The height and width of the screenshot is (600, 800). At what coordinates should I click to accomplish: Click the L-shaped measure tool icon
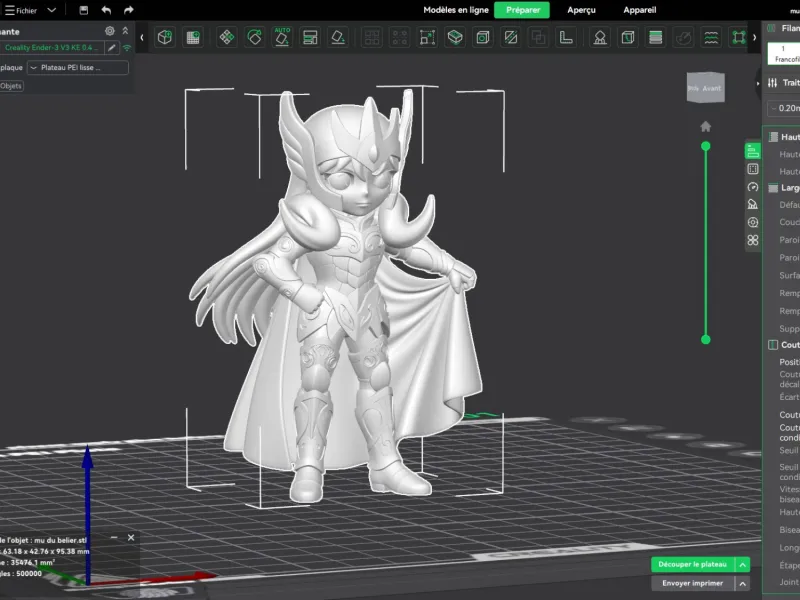566,37
